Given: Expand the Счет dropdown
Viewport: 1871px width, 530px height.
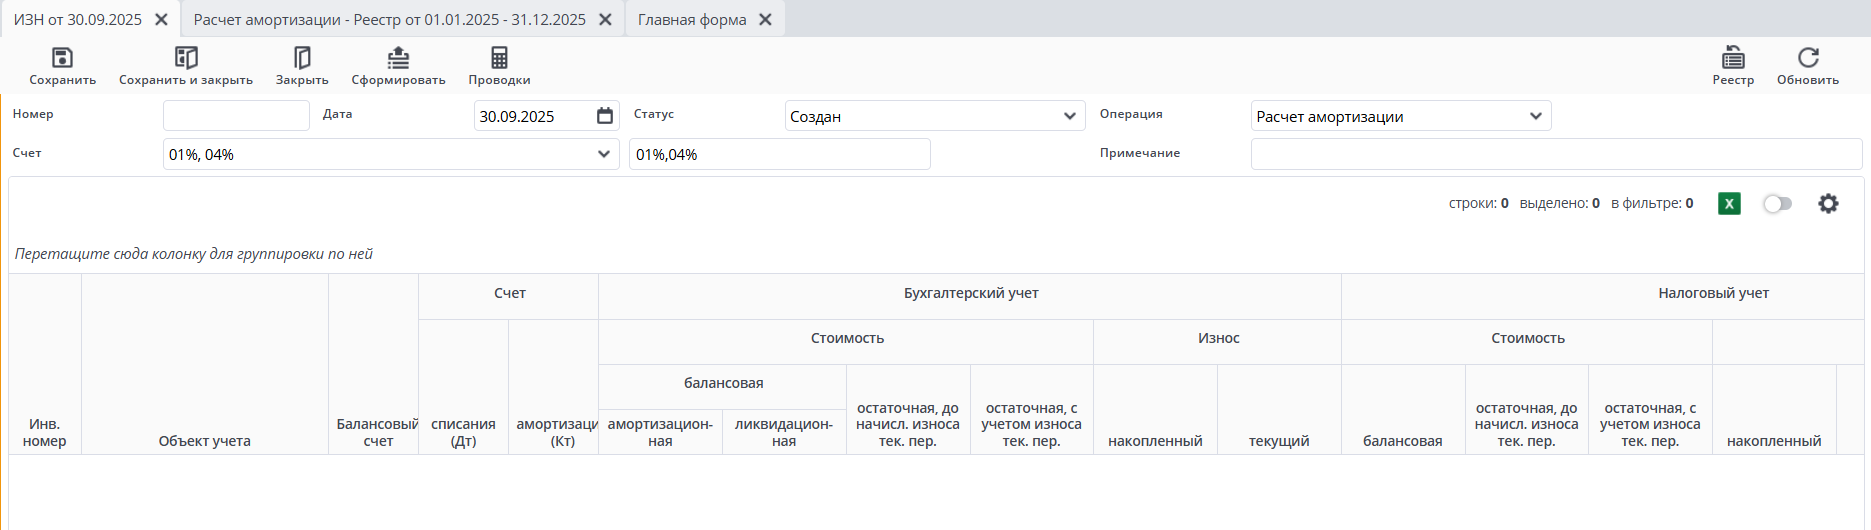Looking at the screenshot, I should pyautogui.click(x=603, y=154).
